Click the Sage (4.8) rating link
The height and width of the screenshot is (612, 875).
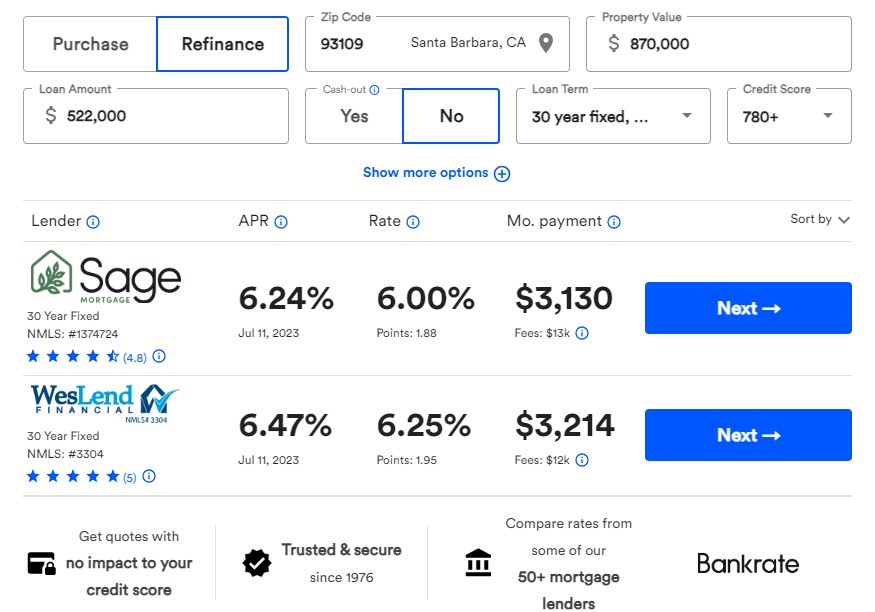coord(134,358)
